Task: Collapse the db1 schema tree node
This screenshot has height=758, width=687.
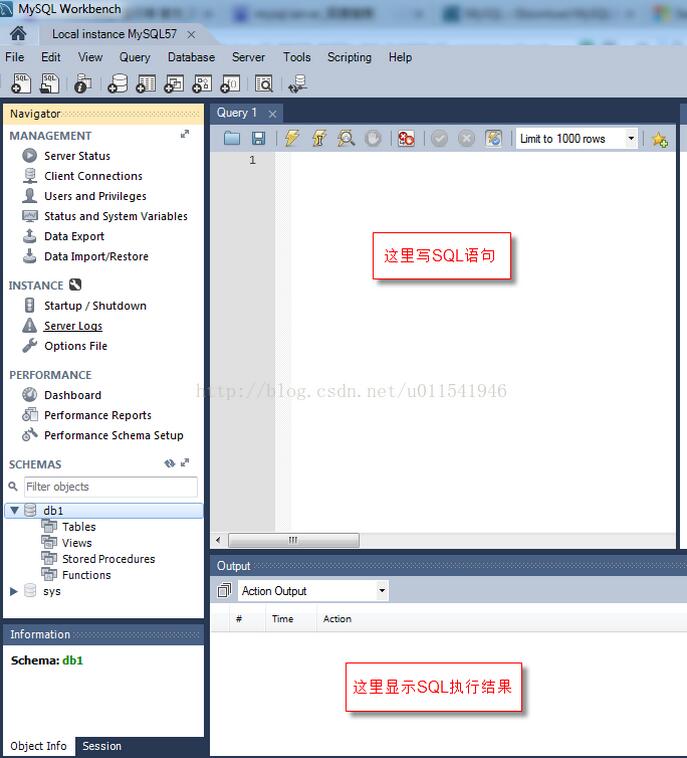Action: (x=14, y=510)
